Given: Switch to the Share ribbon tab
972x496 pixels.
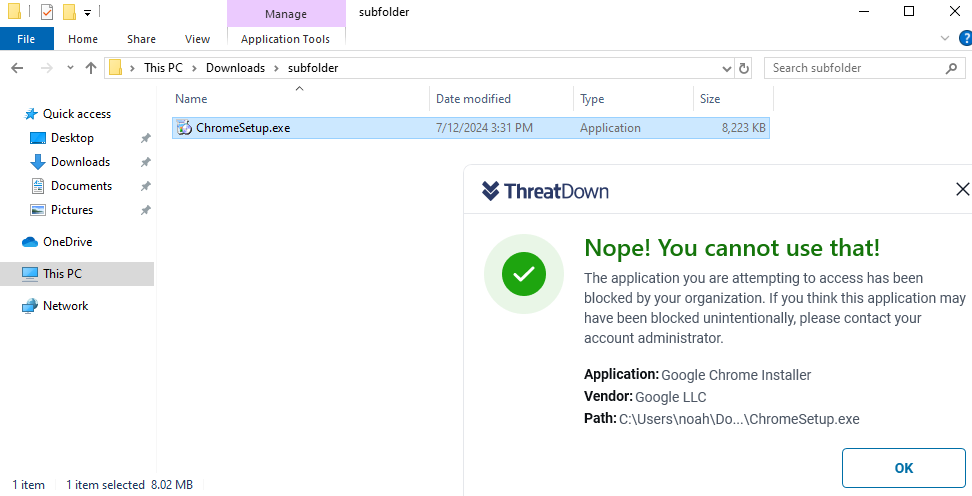Looking at the screenshot, I should 141,39.
